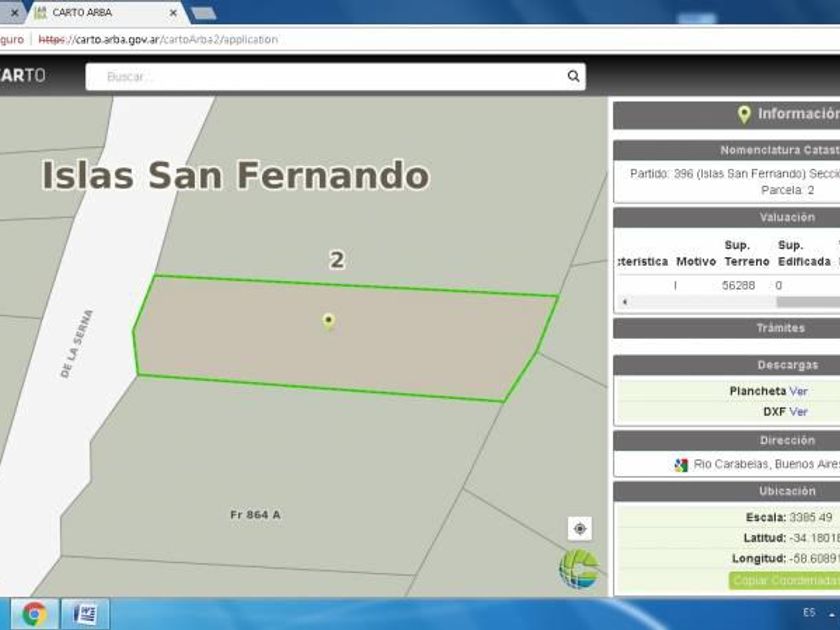Click the CARTO logo
840x630 pixels.
22,76
